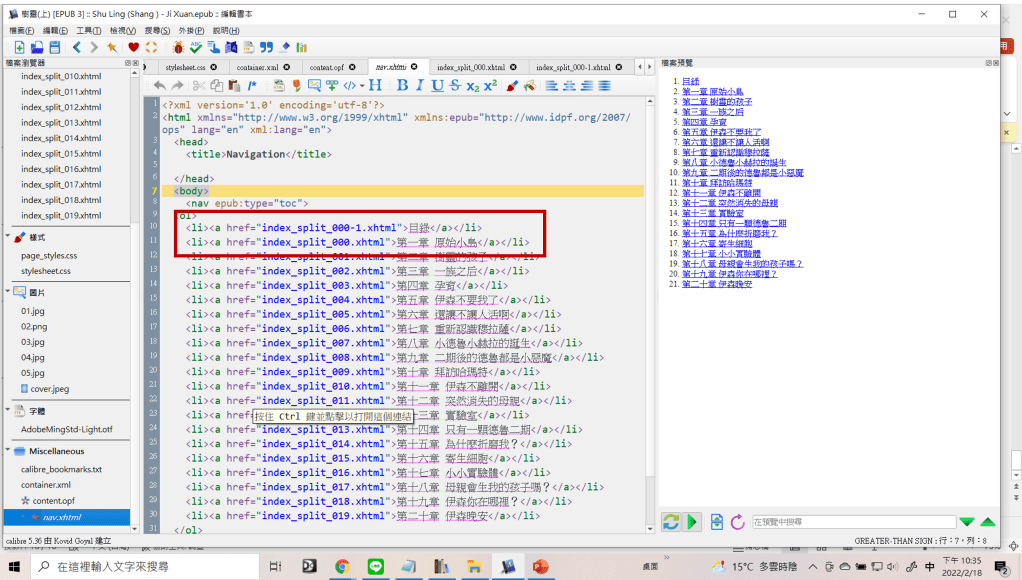The height and width of the screenshot is (580, 1022).
Task: Click the 目錄 link in preview
Action: click(689, 81)
